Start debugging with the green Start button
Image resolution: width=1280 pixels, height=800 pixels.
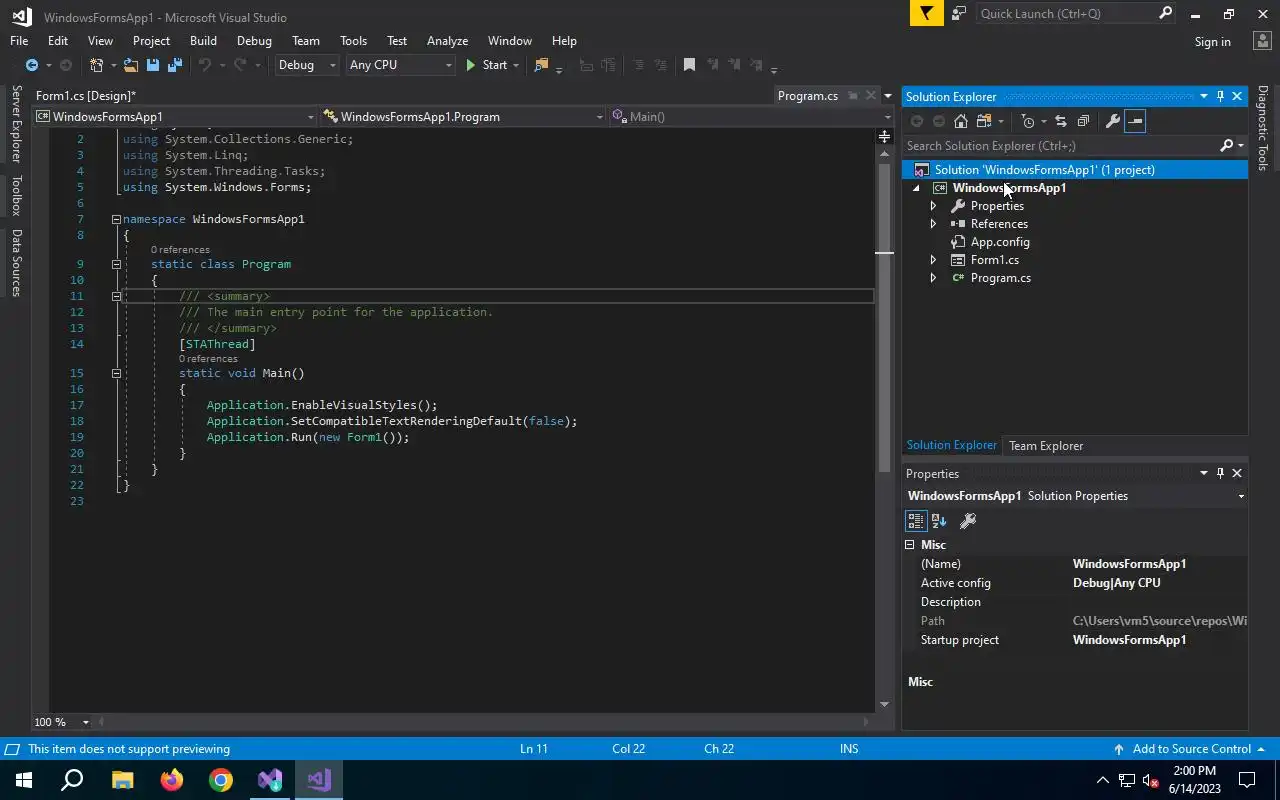pos(487,65)
